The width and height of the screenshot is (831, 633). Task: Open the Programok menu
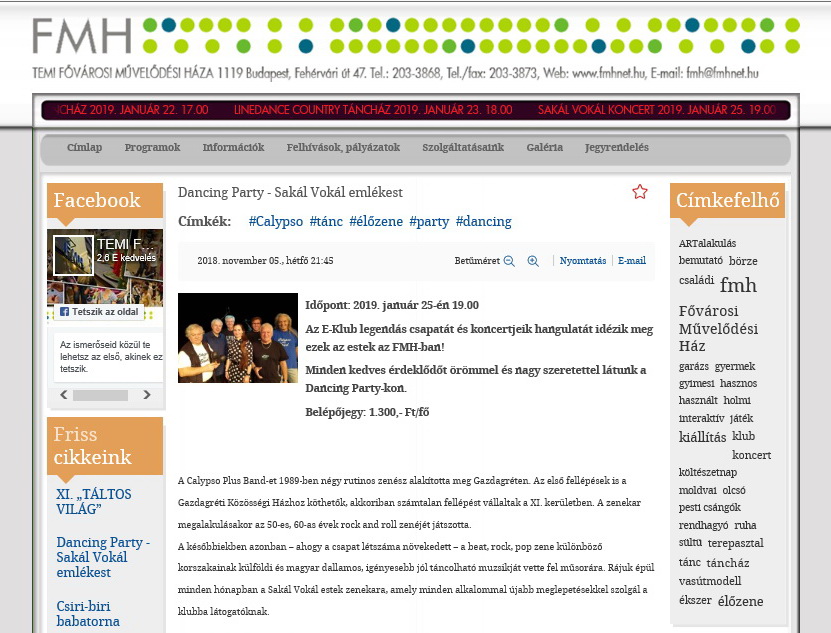(x=152, y=148)
